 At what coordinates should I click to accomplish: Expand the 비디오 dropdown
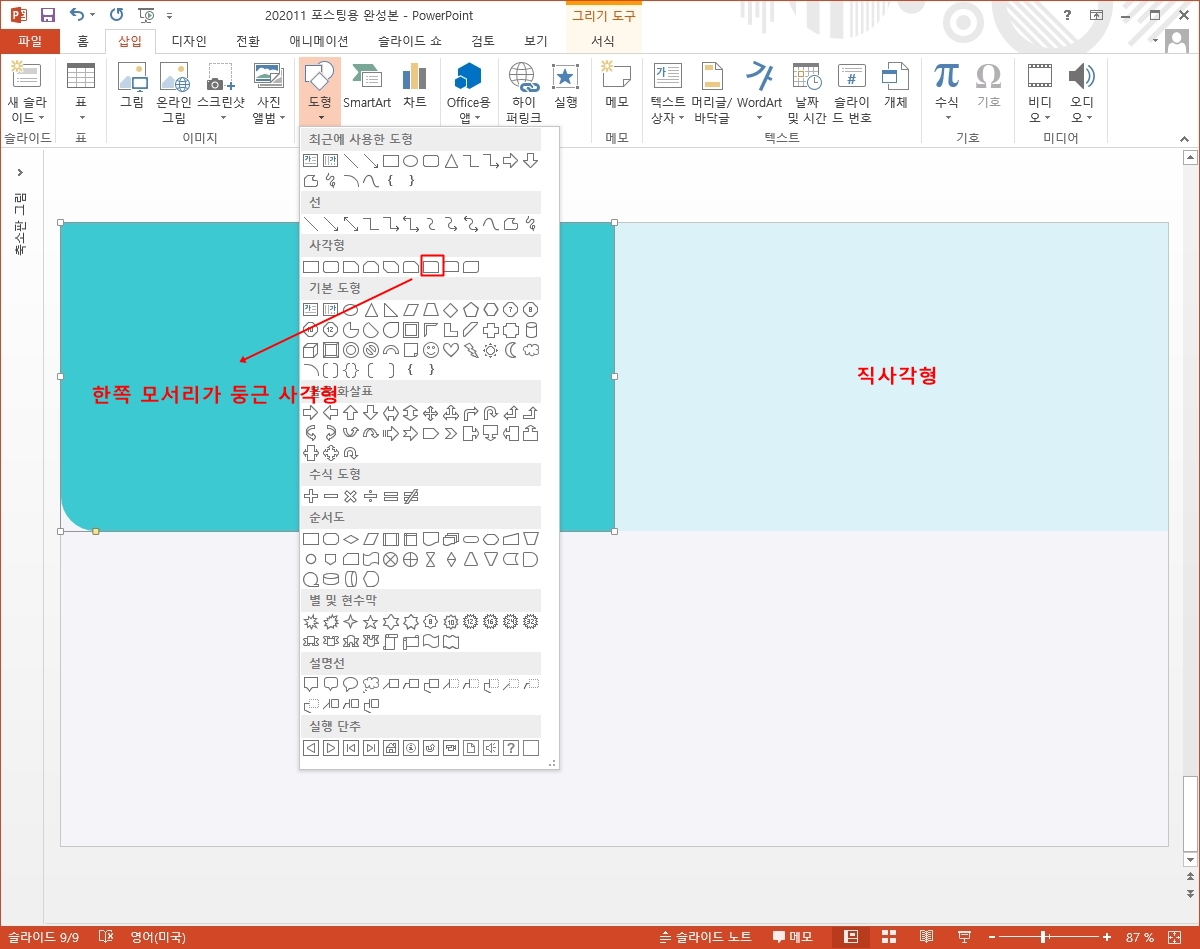[x=1040, y=93]
